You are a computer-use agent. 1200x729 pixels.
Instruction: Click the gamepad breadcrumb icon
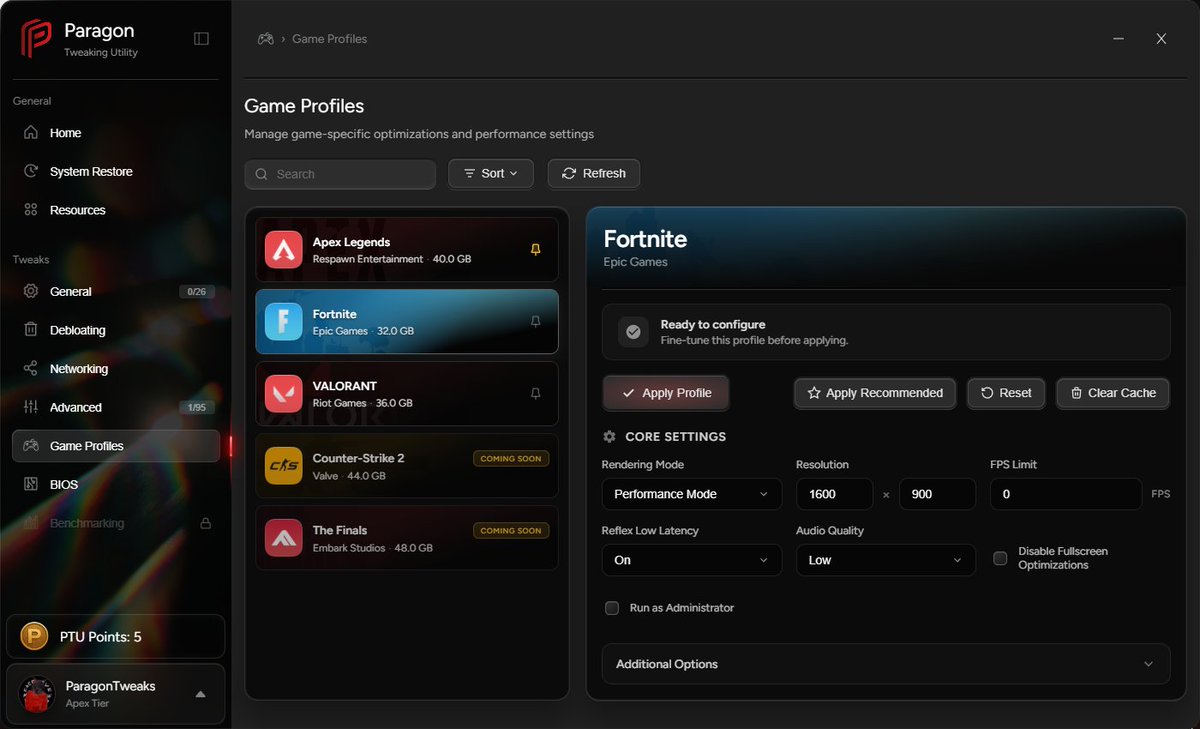pos(265,39)
